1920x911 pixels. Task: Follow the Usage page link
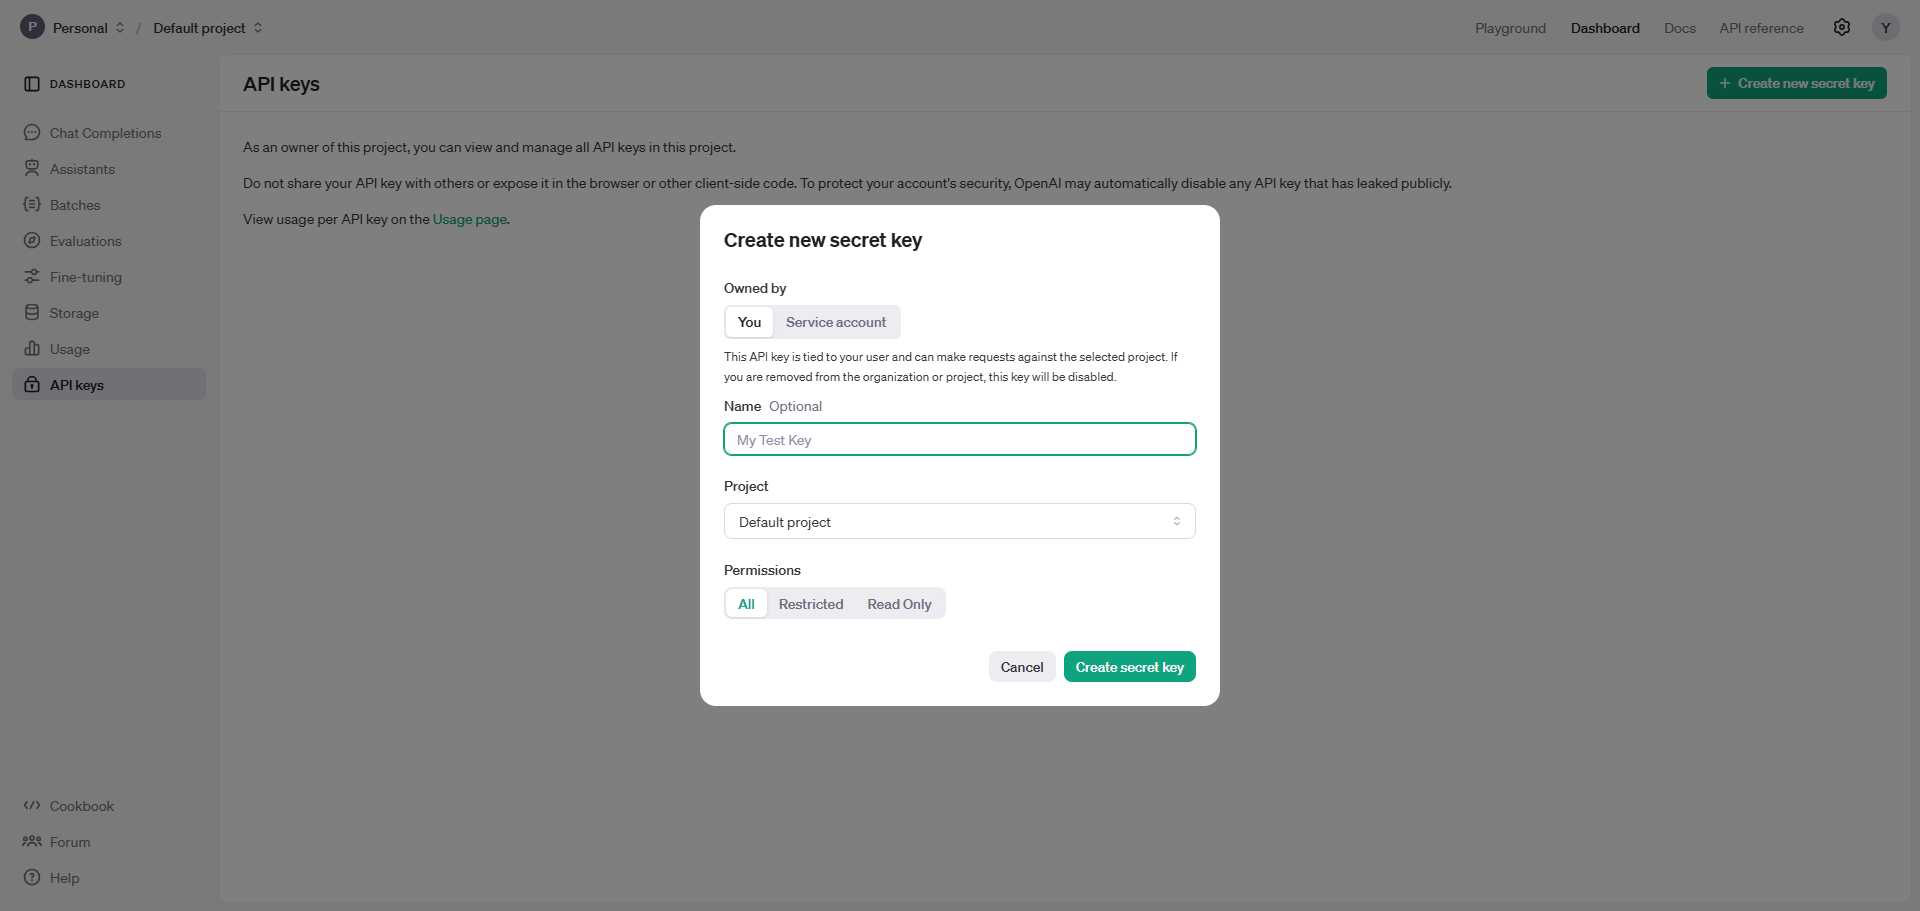[469, 220]
